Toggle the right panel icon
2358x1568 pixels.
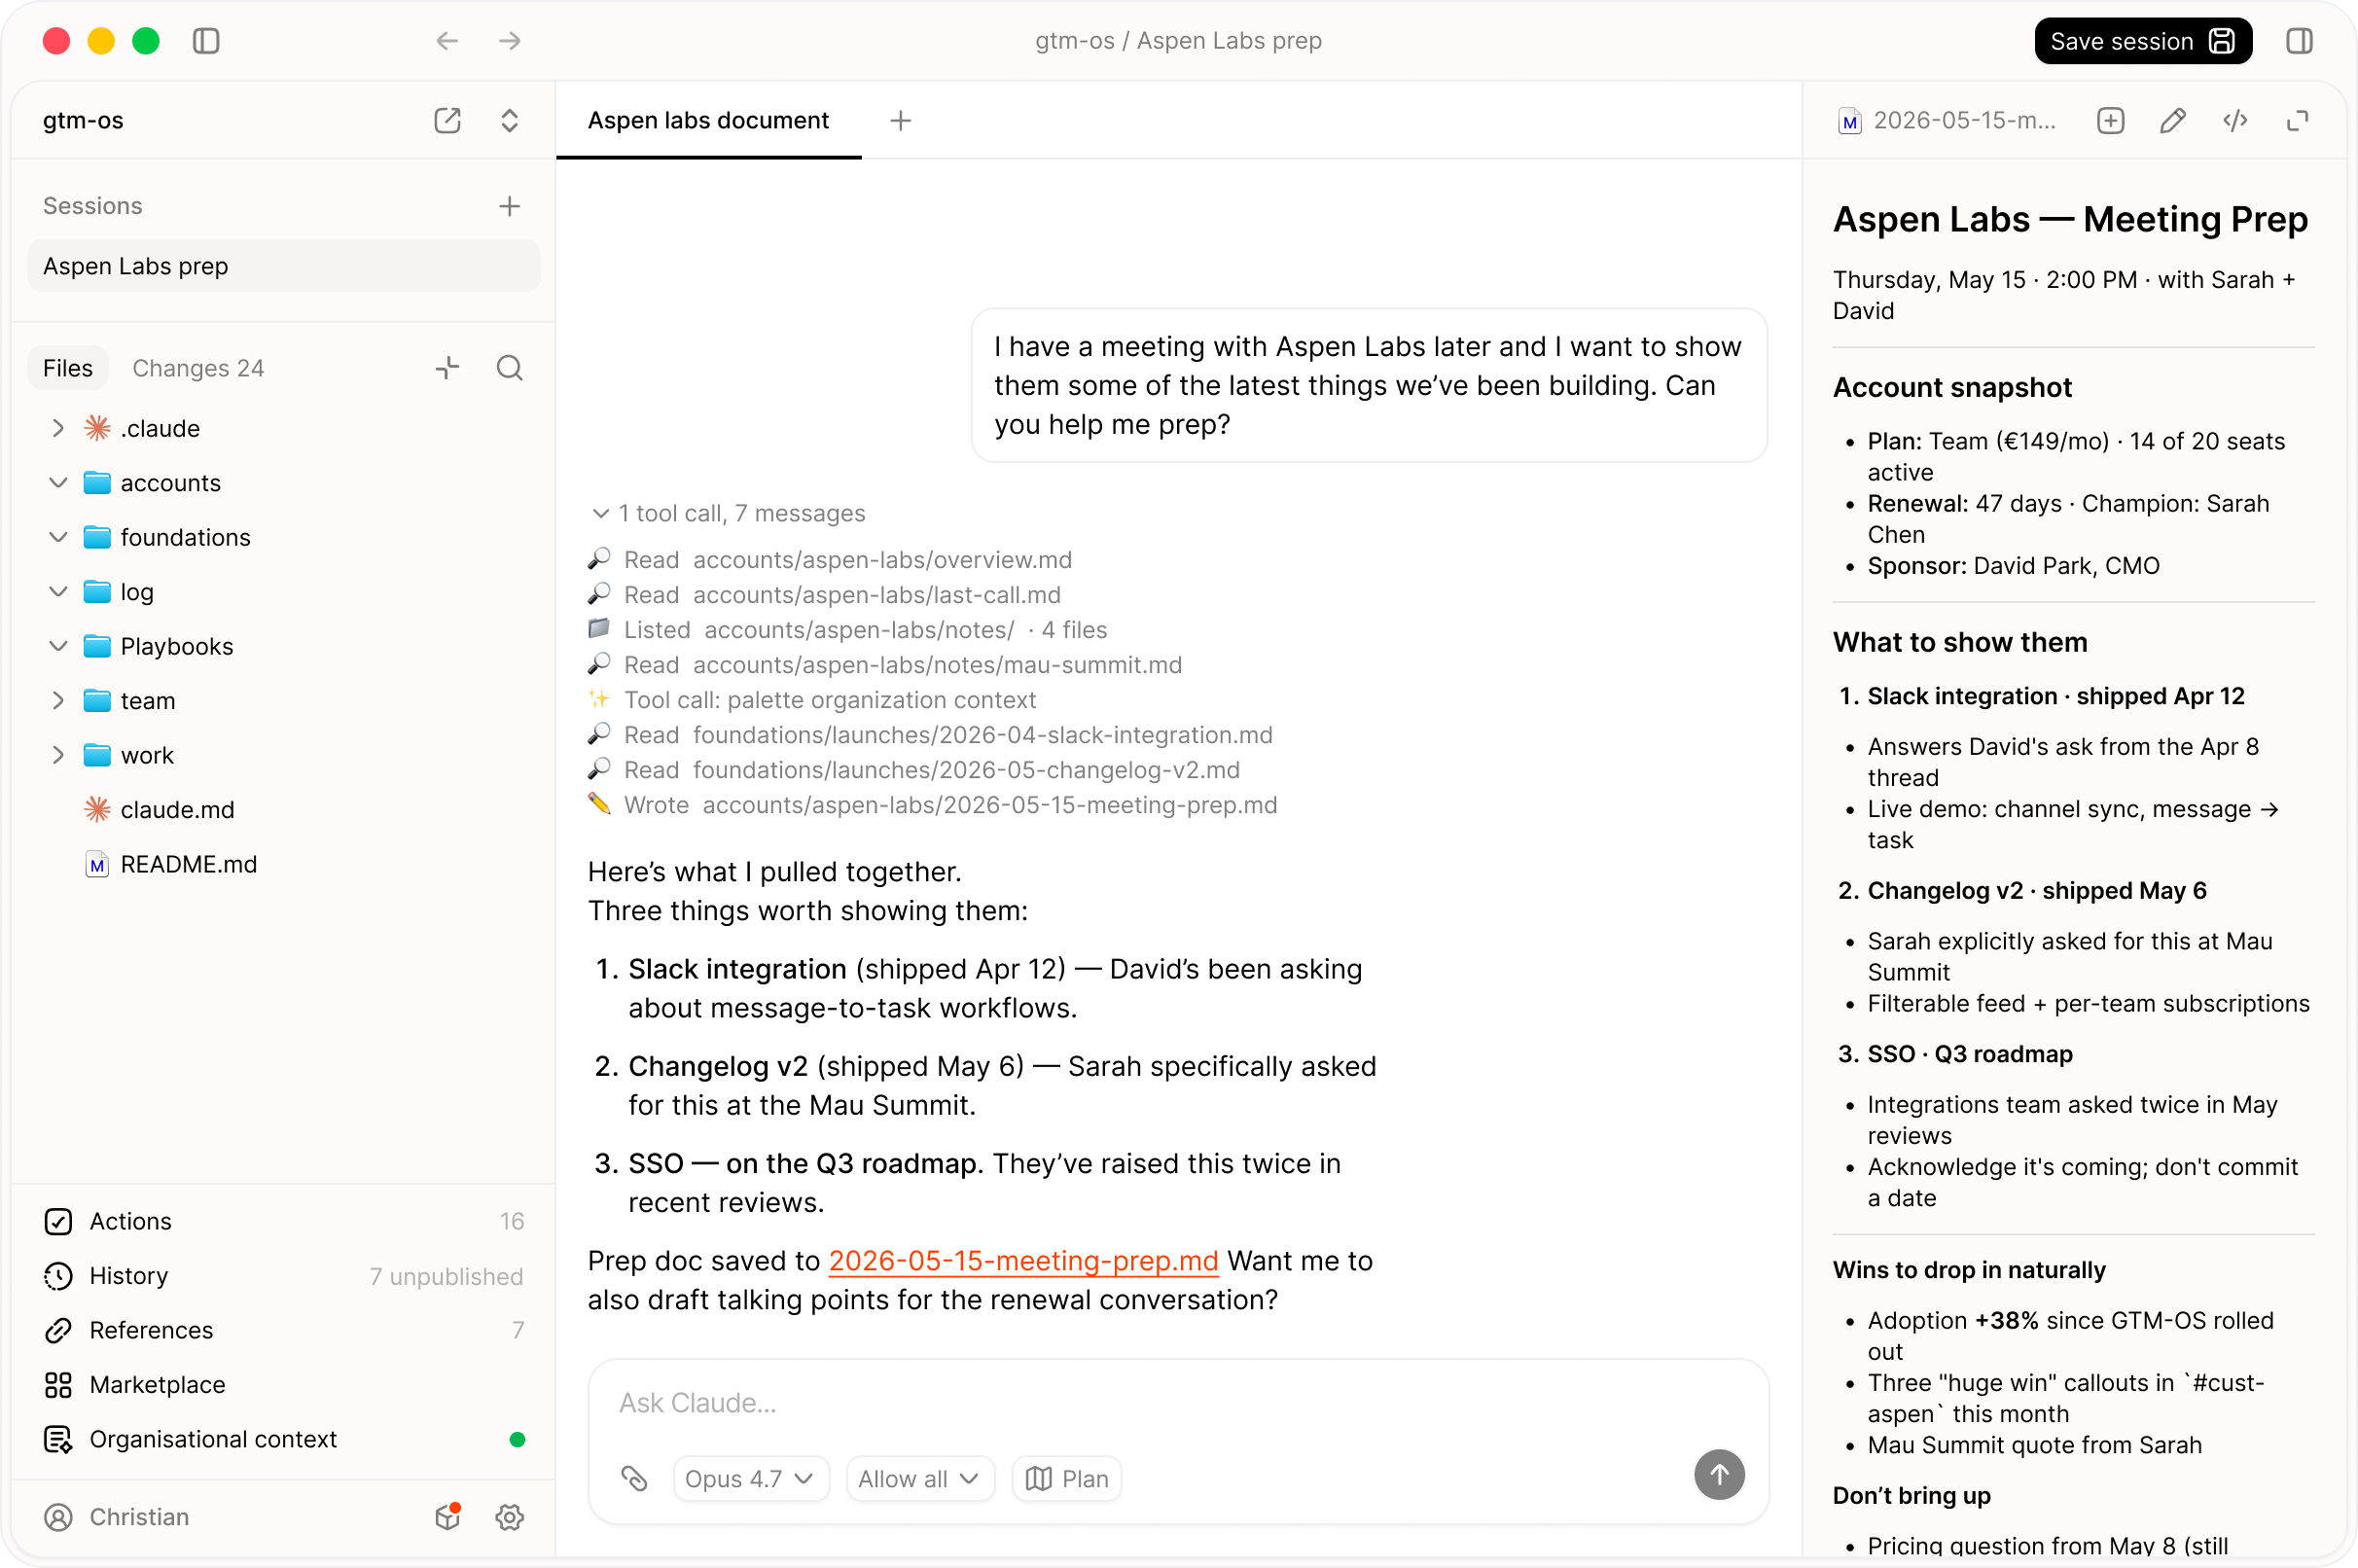pos(2299,41)
